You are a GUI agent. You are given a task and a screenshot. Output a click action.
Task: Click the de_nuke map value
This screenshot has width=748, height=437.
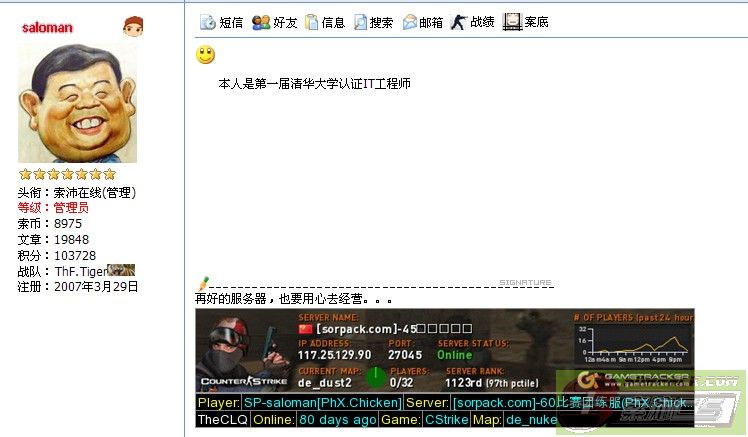pos(530,420)
